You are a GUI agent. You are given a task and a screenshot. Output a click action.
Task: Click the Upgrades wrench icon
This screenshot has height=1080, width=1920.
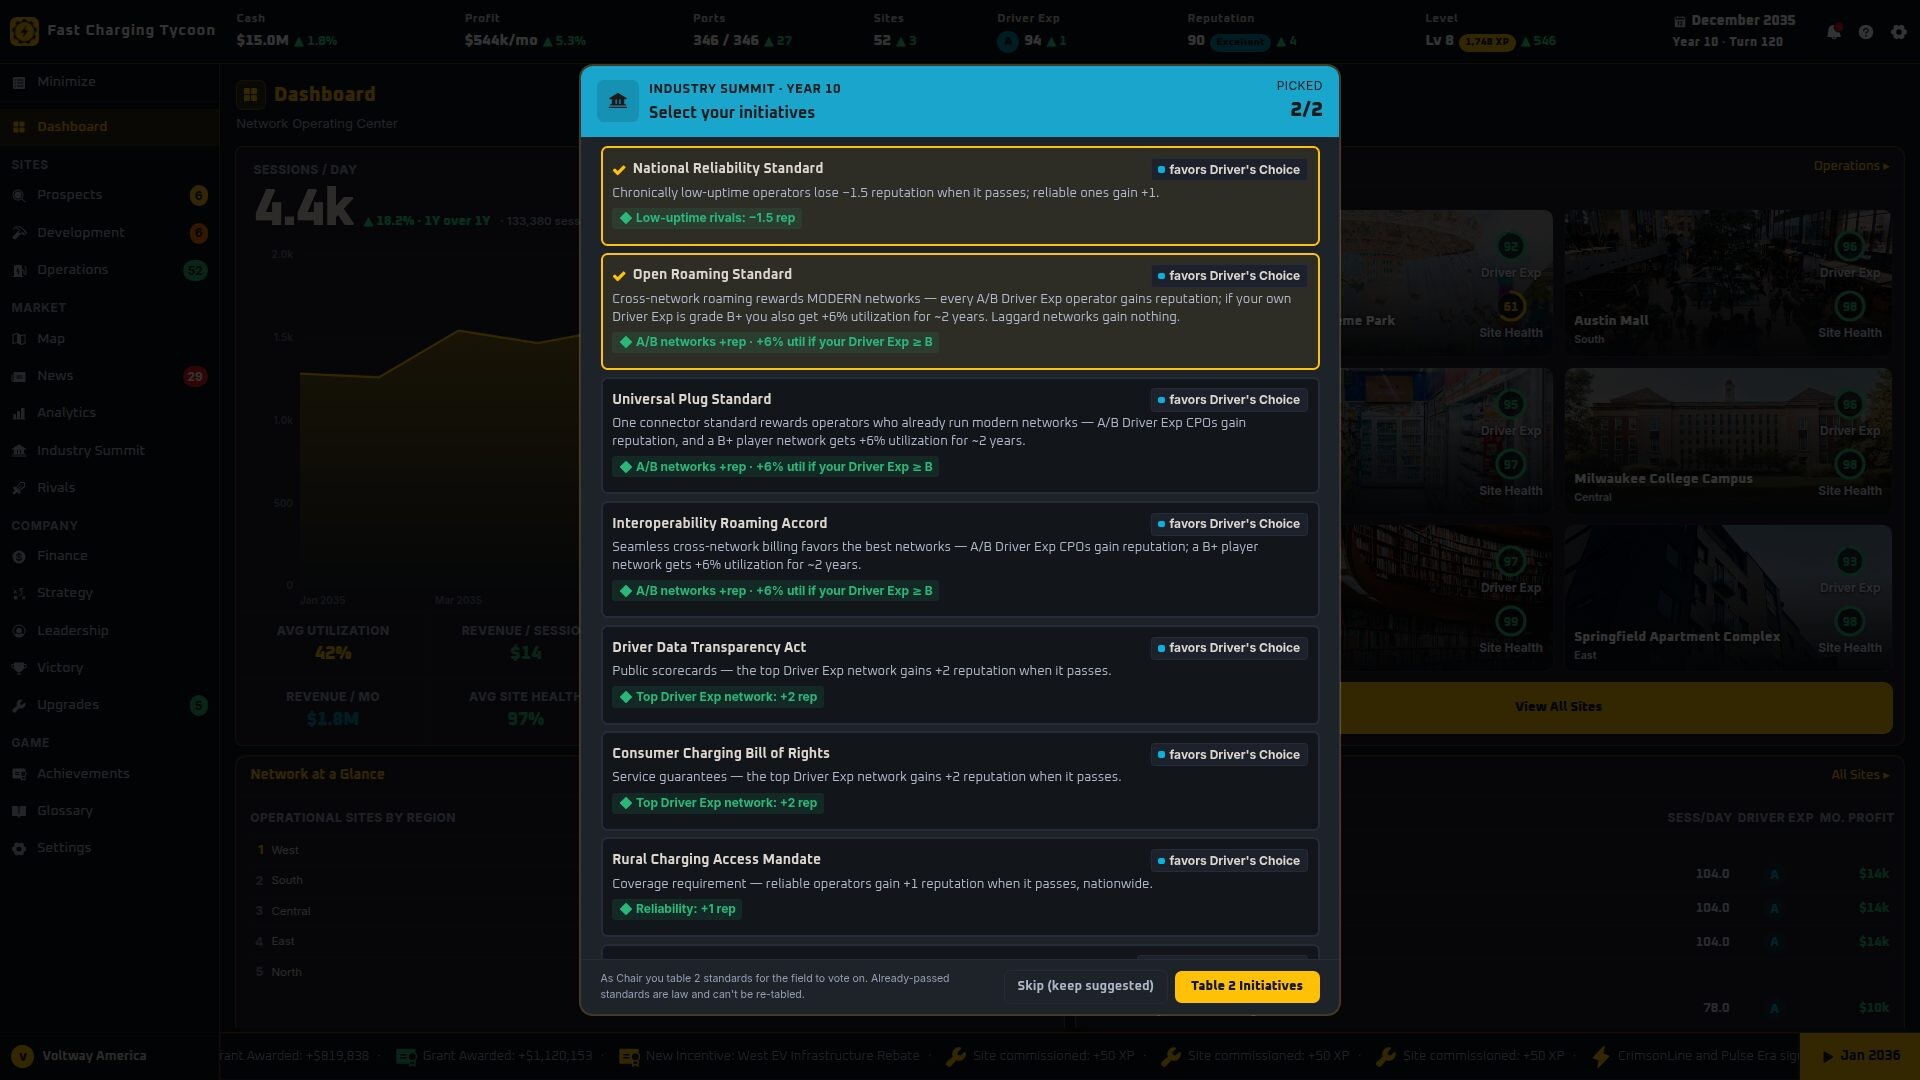19,705
